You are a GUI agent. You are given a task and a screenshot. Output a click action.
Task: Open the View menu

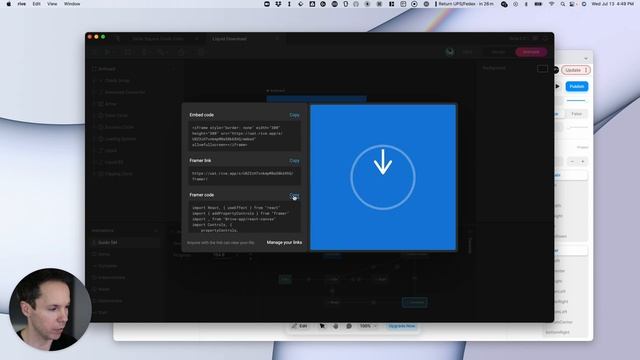coord(52,4)
